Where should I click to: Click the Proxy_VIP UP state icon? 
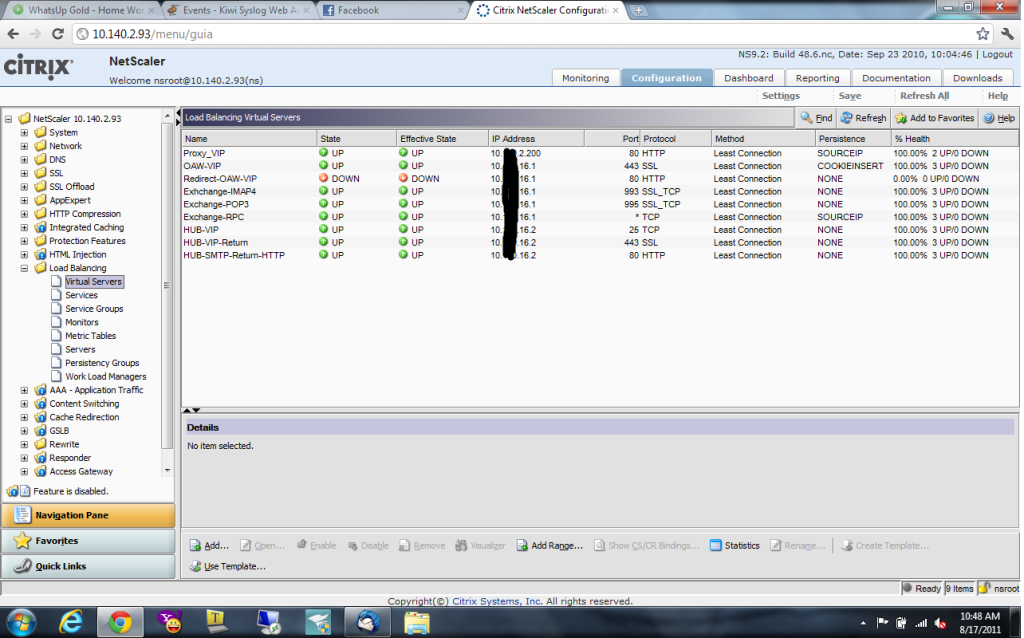click(x=323, y=152)
